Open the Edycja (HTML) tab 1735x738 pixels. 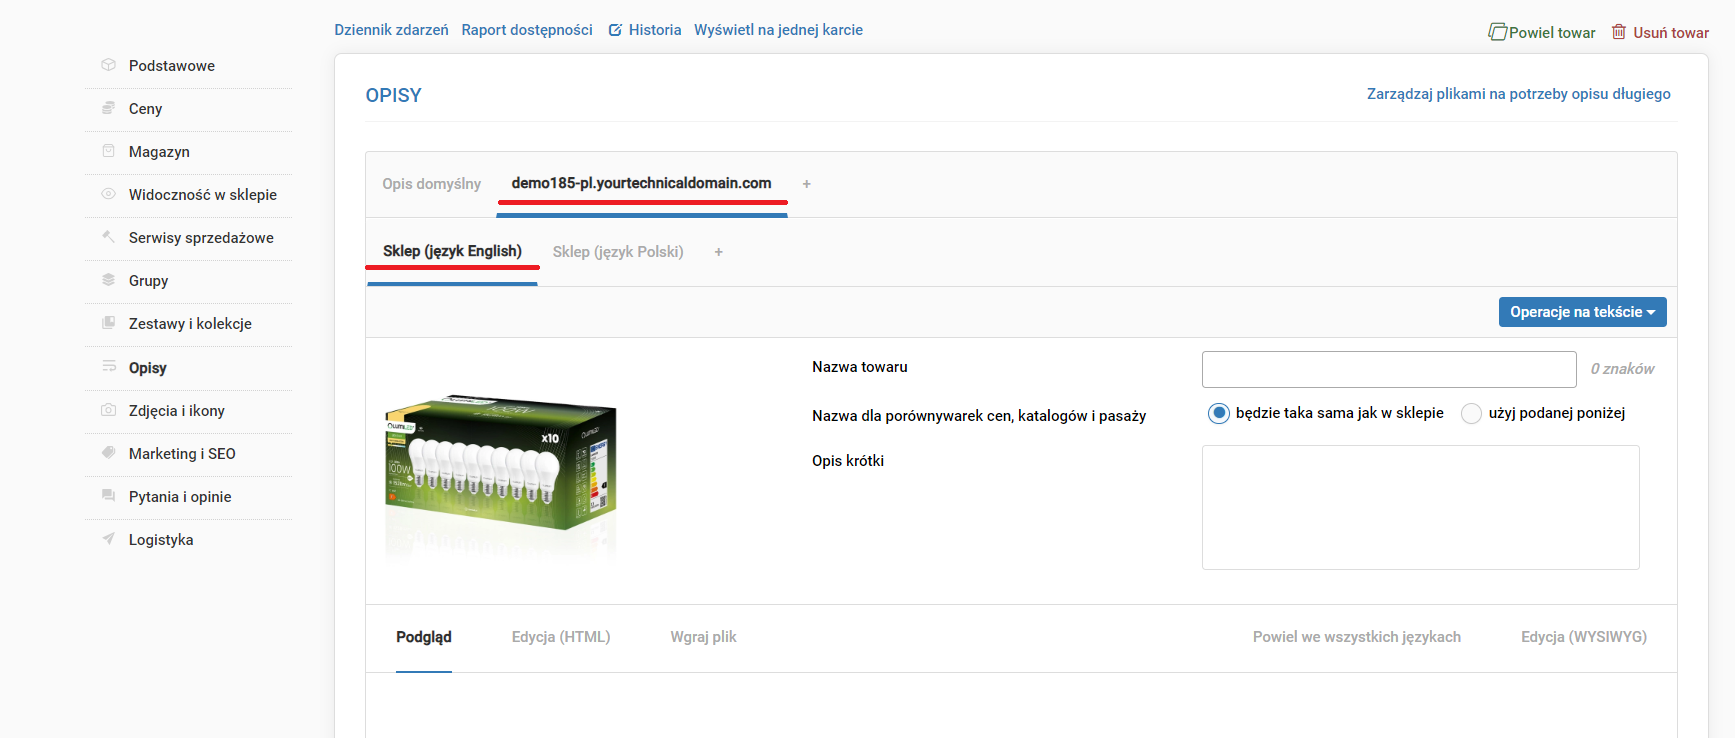click(561, 637)
